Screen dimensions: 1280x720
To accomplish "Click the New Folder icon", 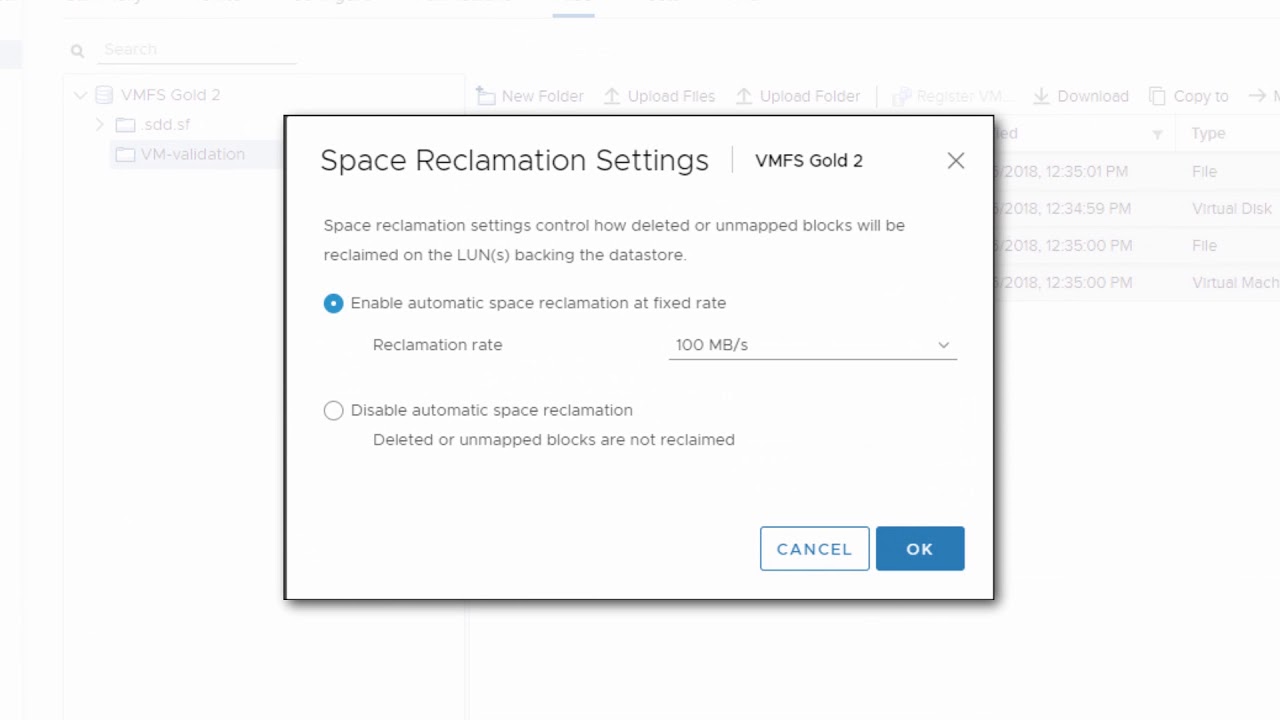I will click(486, 96).
